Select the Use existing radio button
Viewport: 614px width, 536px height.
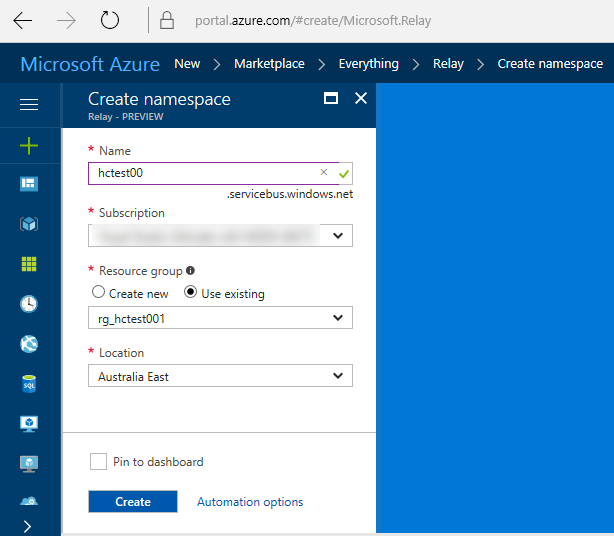pyautogui.click(x=191, y=293)
